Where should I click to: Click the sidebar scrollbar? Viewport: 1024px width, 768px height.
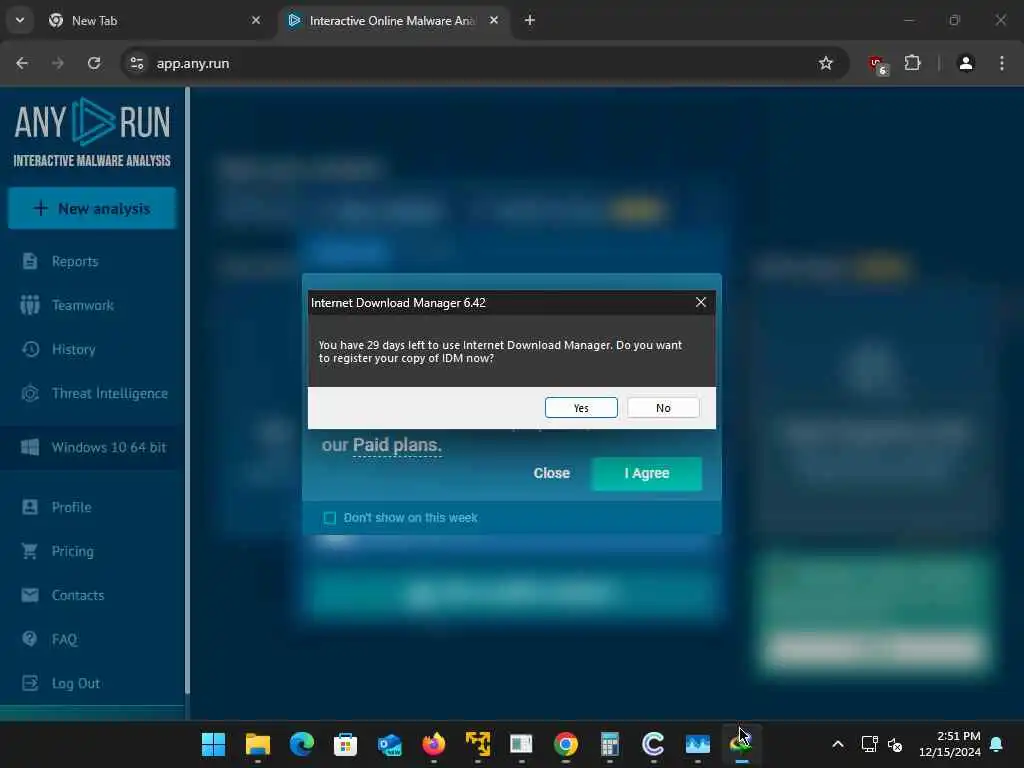click(187, 392)
